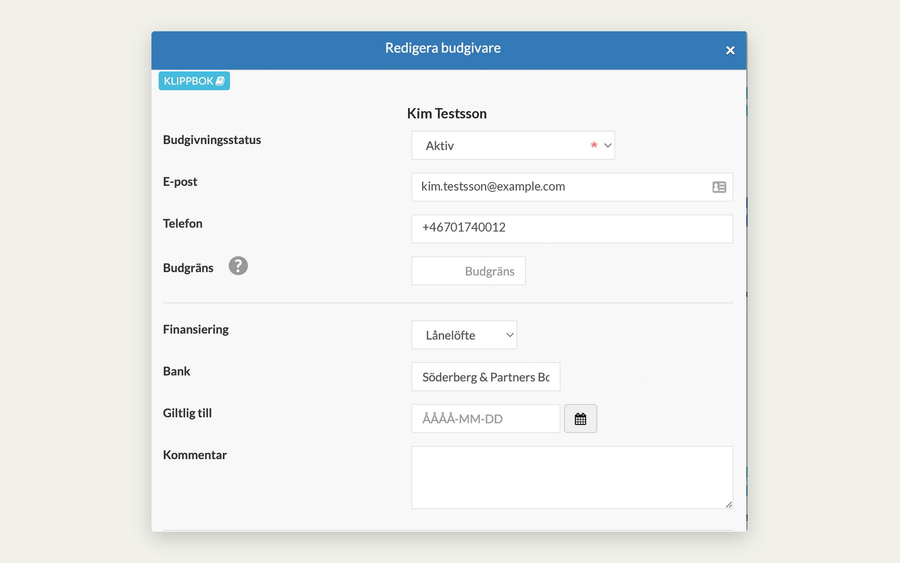Click the Budgräns help question mark icon
Image resolution: width=900 pixels, height=563 pixels.
(238, 266)
